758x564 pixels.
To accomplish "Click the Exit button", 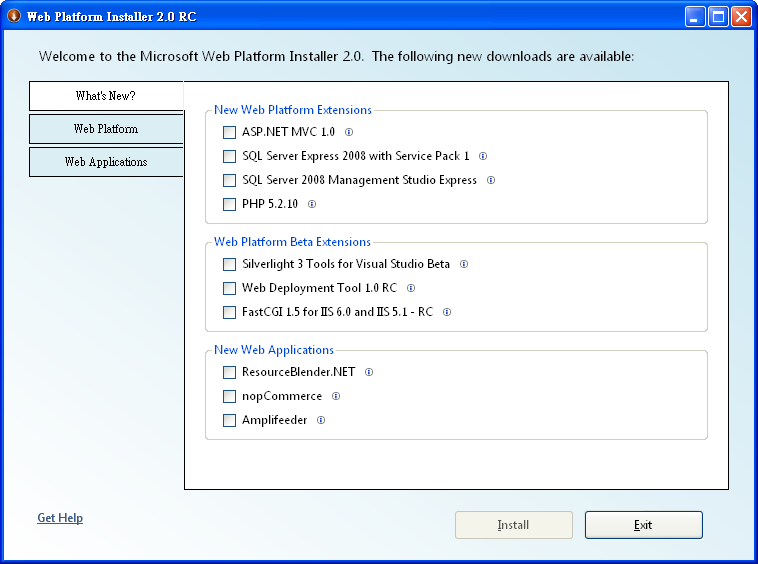I will click(643, 525).
